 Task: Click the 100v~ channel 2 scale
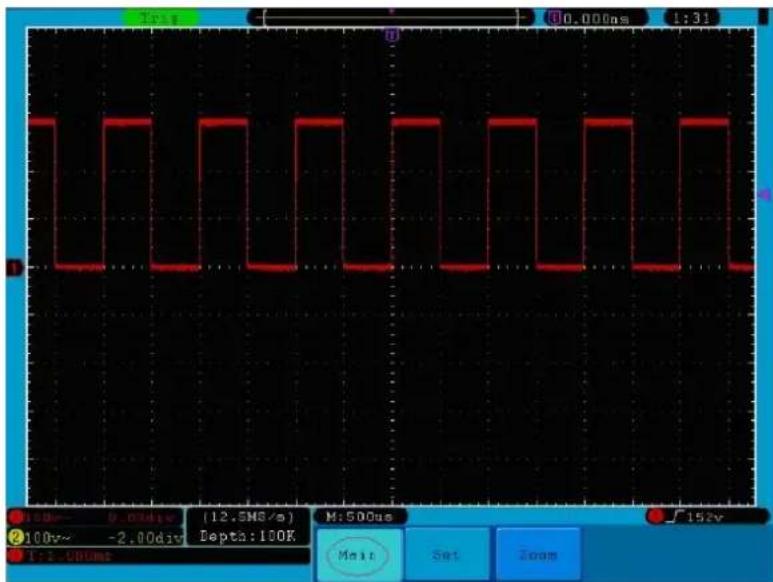point(48,538)
